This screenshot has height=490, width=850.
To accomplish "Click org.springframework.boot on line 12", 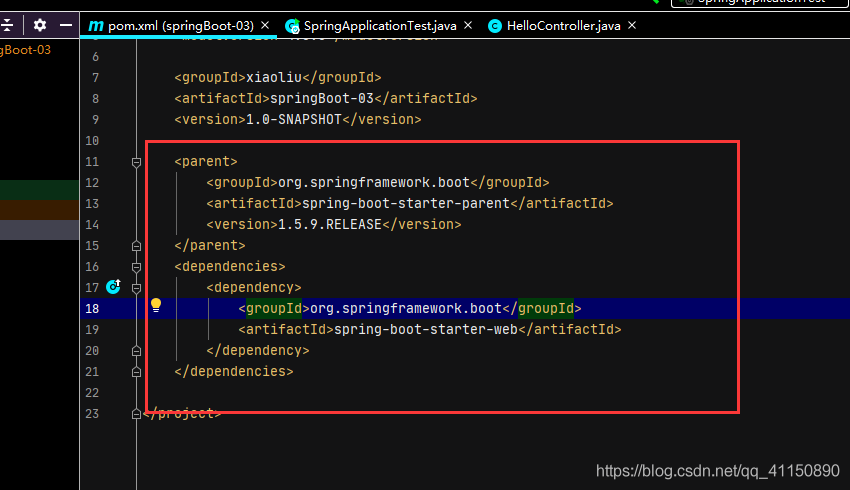I will click(x=374, y=182).
